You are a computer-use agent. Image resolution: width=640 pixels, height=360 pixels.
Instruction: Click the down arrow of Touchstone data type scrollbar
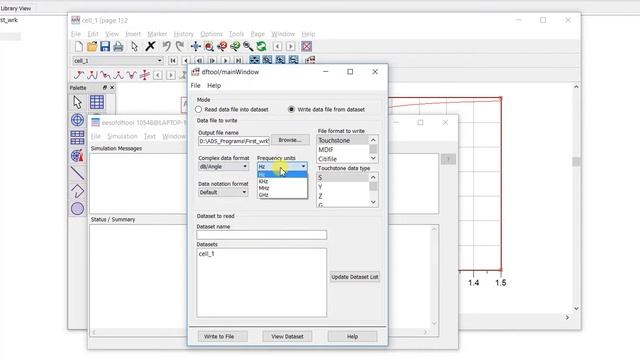tap(373, 202)
